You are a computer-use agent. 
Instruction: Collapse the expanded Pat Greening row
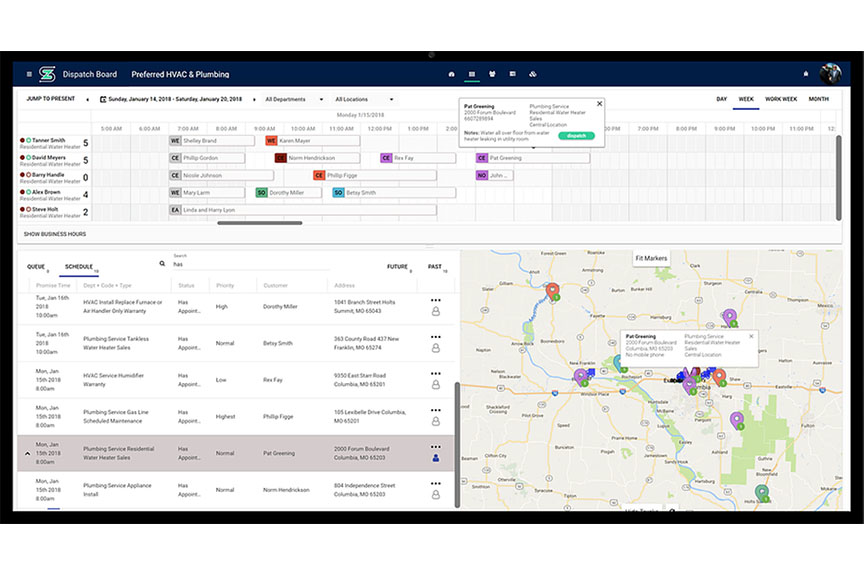pos(27,453)
